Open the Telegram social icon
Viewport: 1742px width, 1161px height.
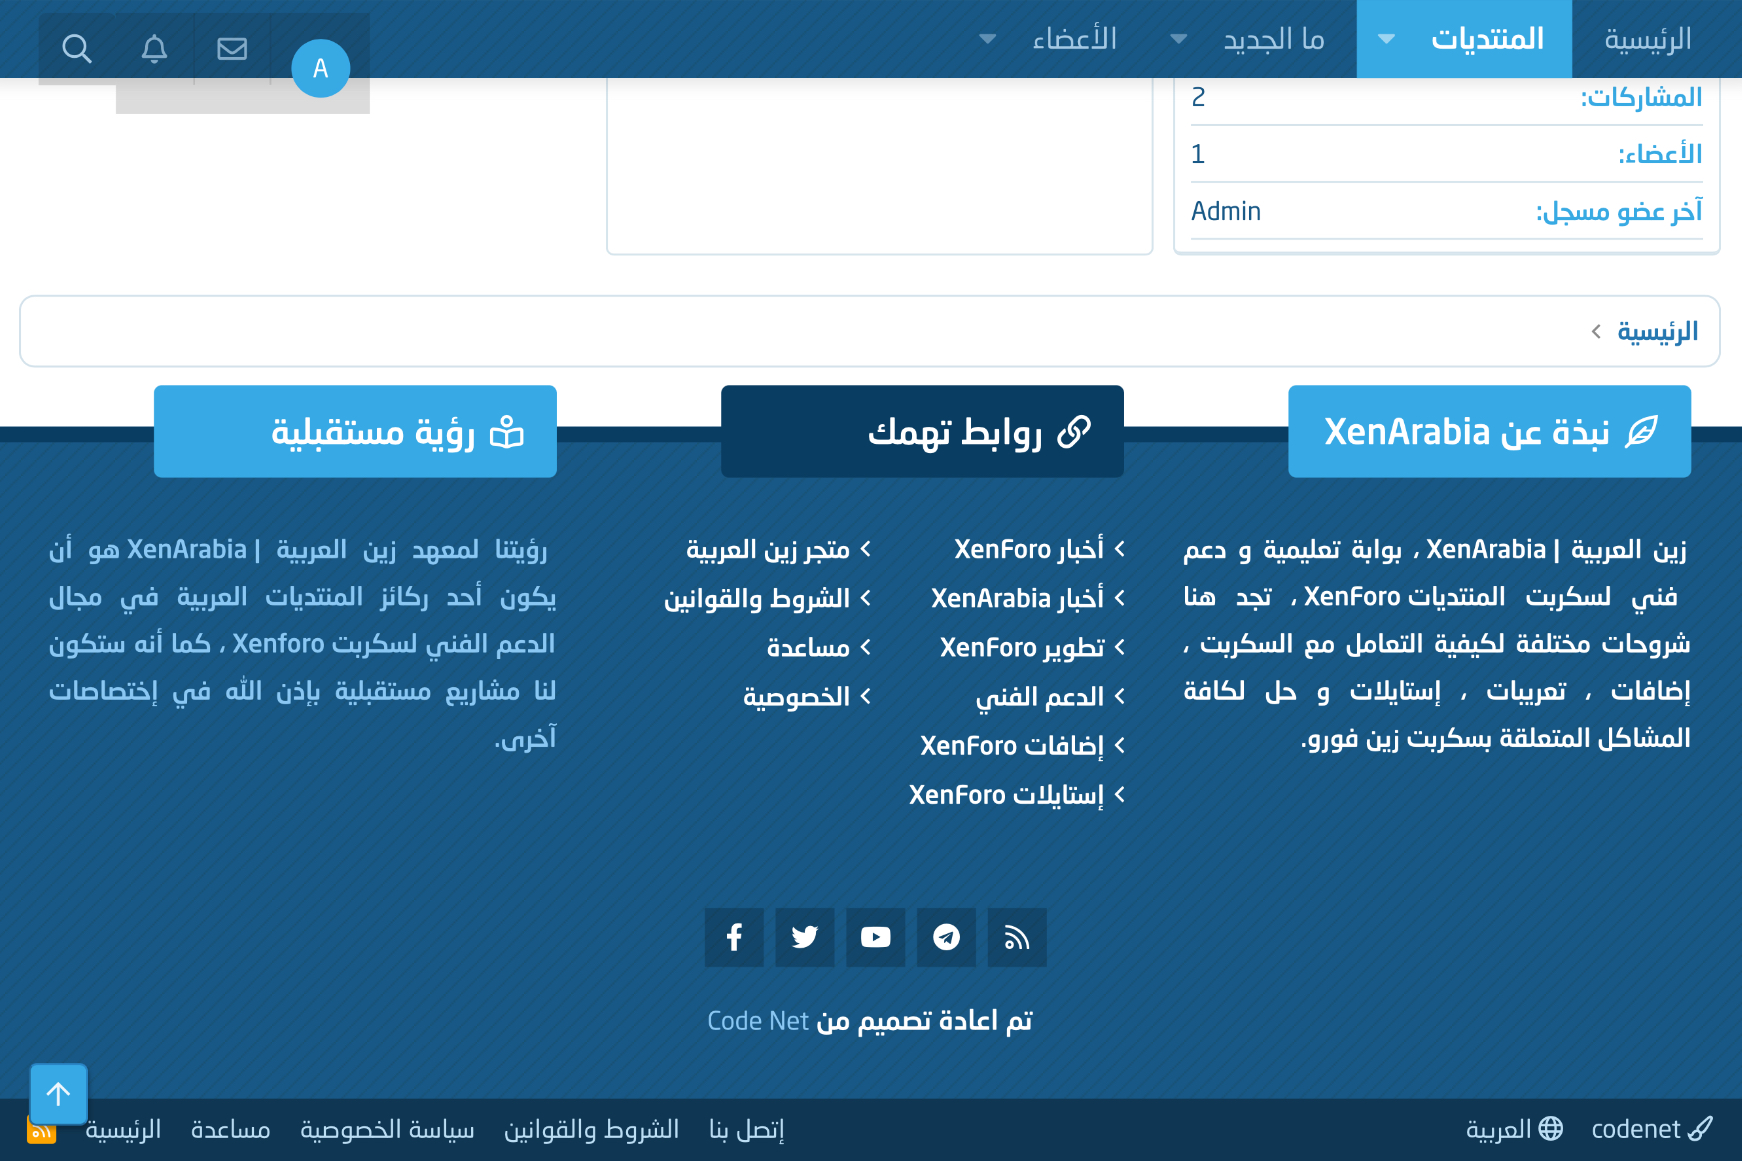(946, 937)
